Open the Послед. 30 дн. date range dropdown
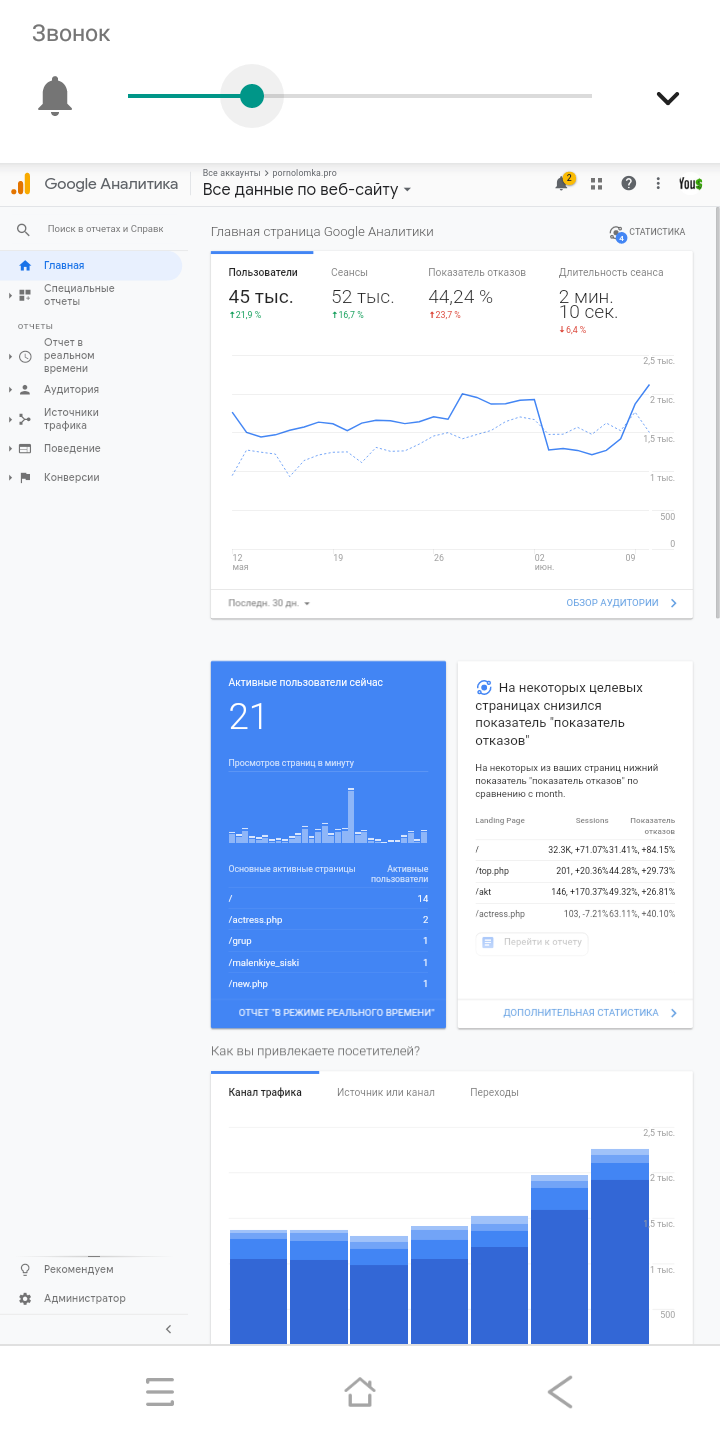Screen dimensions: 720x1440 coord(270,603)
